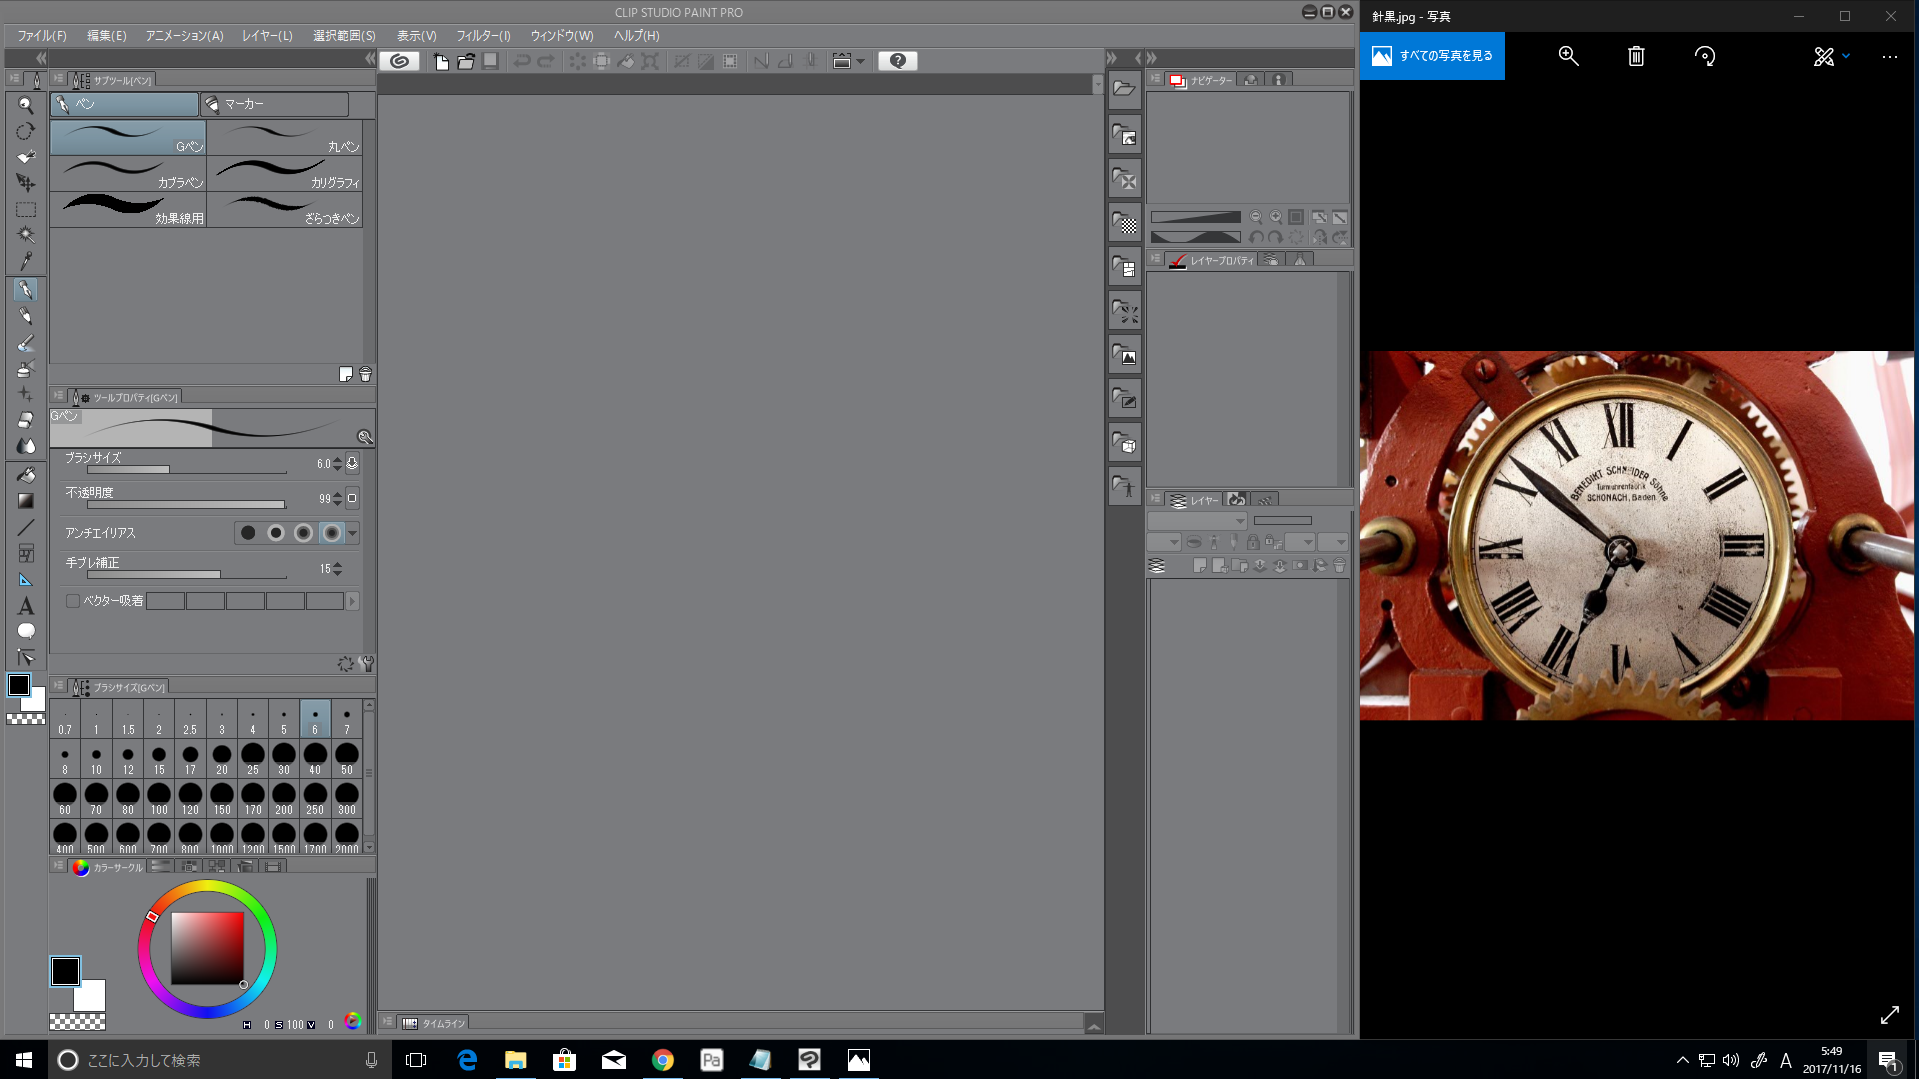This screenshot has width=1919, height=1079.
Task: Click すべての写真を見る button
Action: click(1432, 56)
